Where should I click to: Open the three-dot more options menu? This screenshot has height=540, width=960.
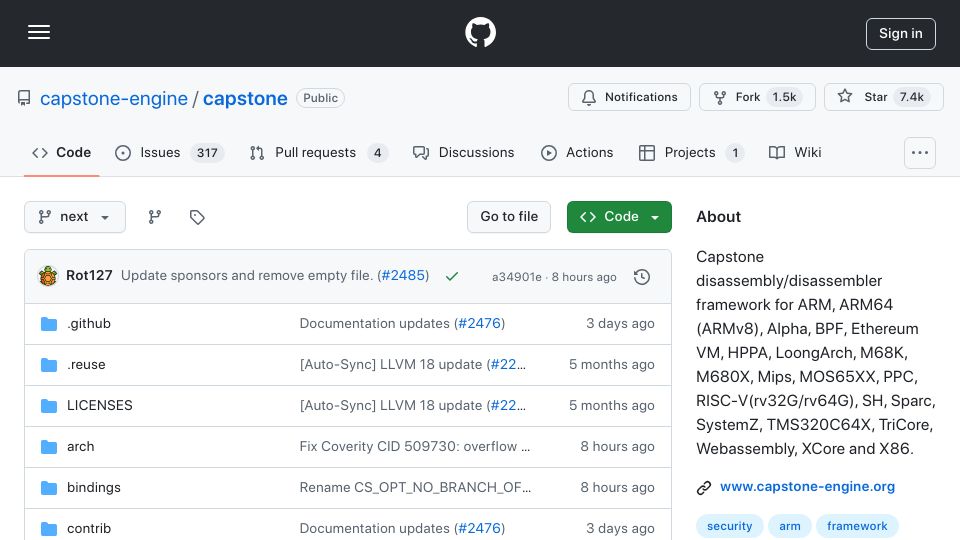point(920,152)
